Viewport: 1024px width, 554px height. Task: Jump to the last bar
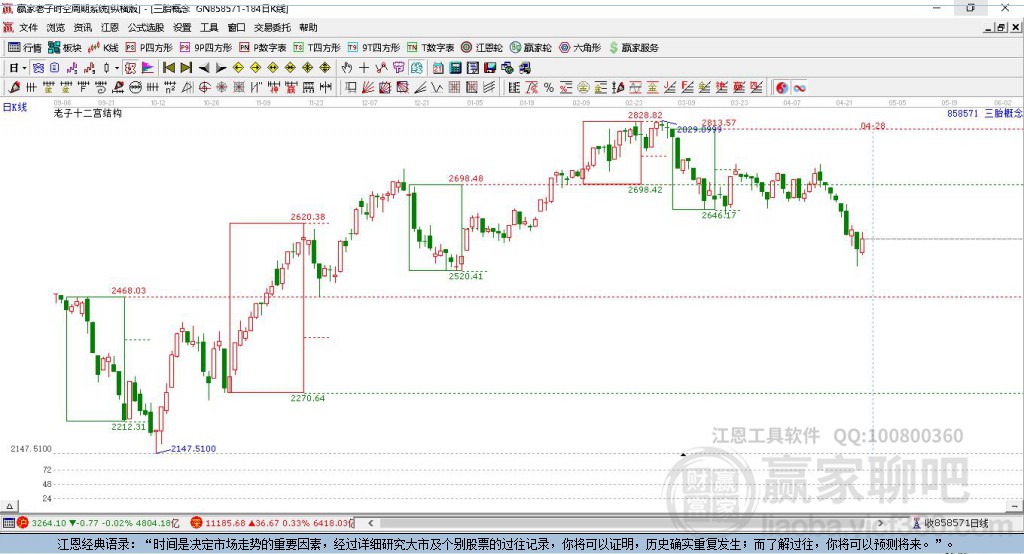(186, 68)
